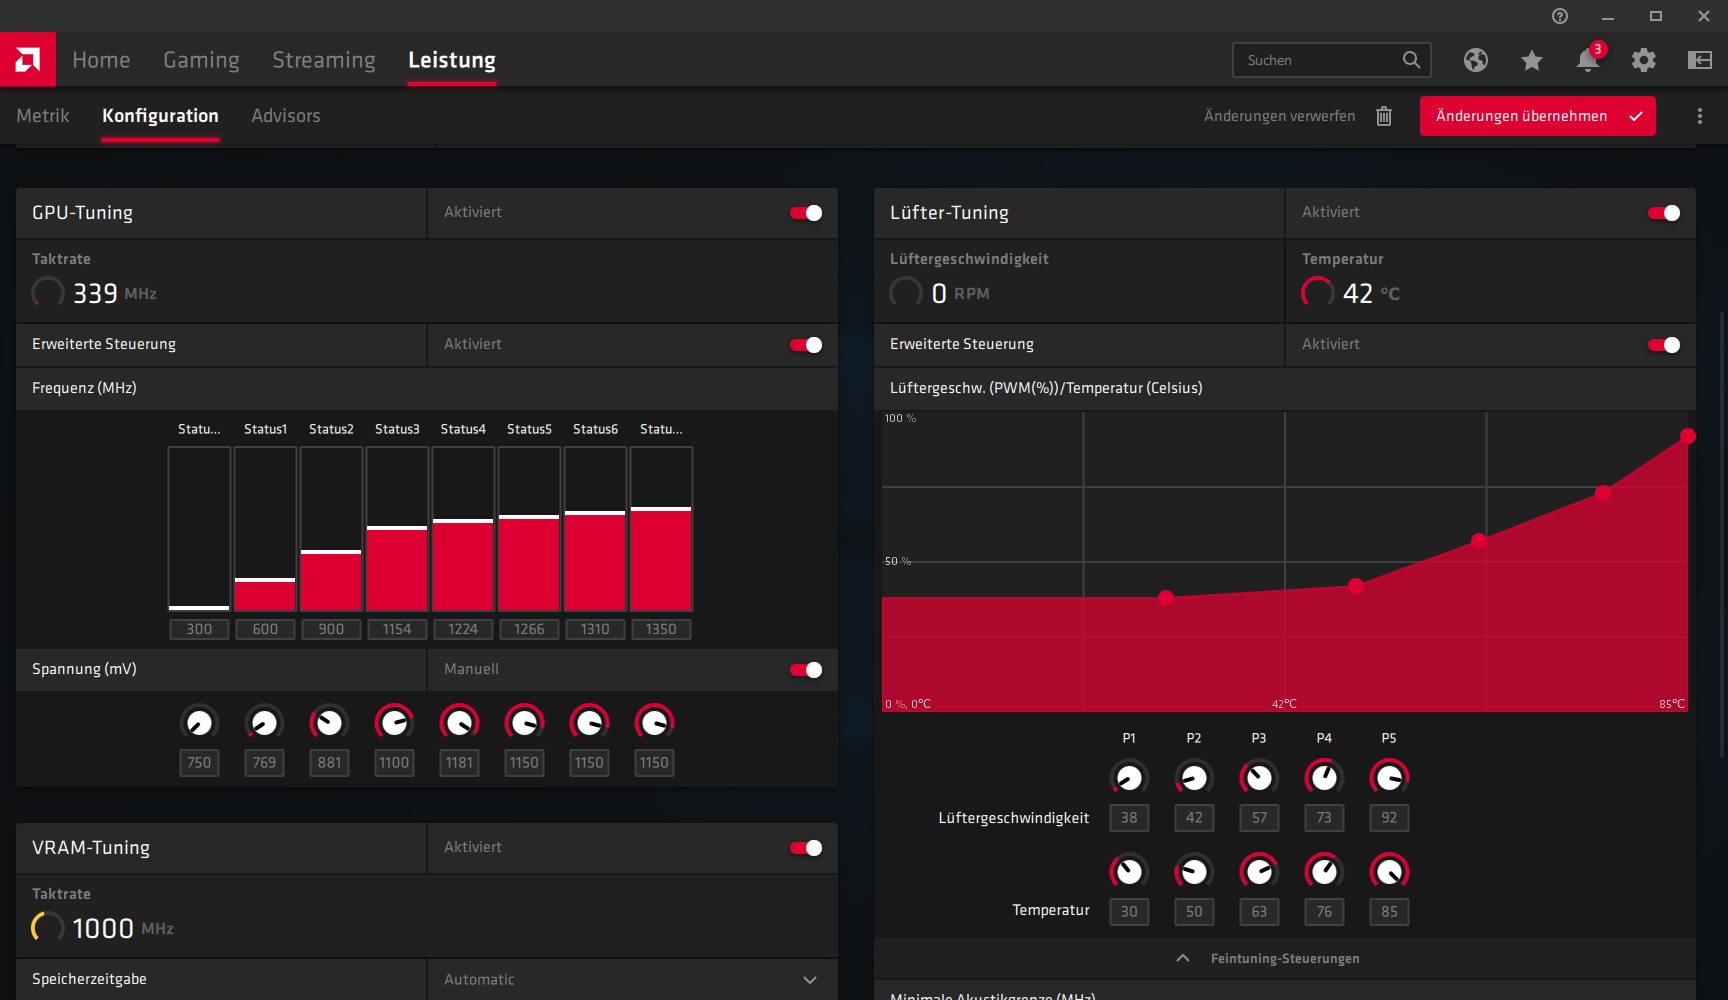The width and height of the screenshot is (1728, 1000).
Task: Click the GPU Taktrate gauge icon
Action: tap(48, 292)
